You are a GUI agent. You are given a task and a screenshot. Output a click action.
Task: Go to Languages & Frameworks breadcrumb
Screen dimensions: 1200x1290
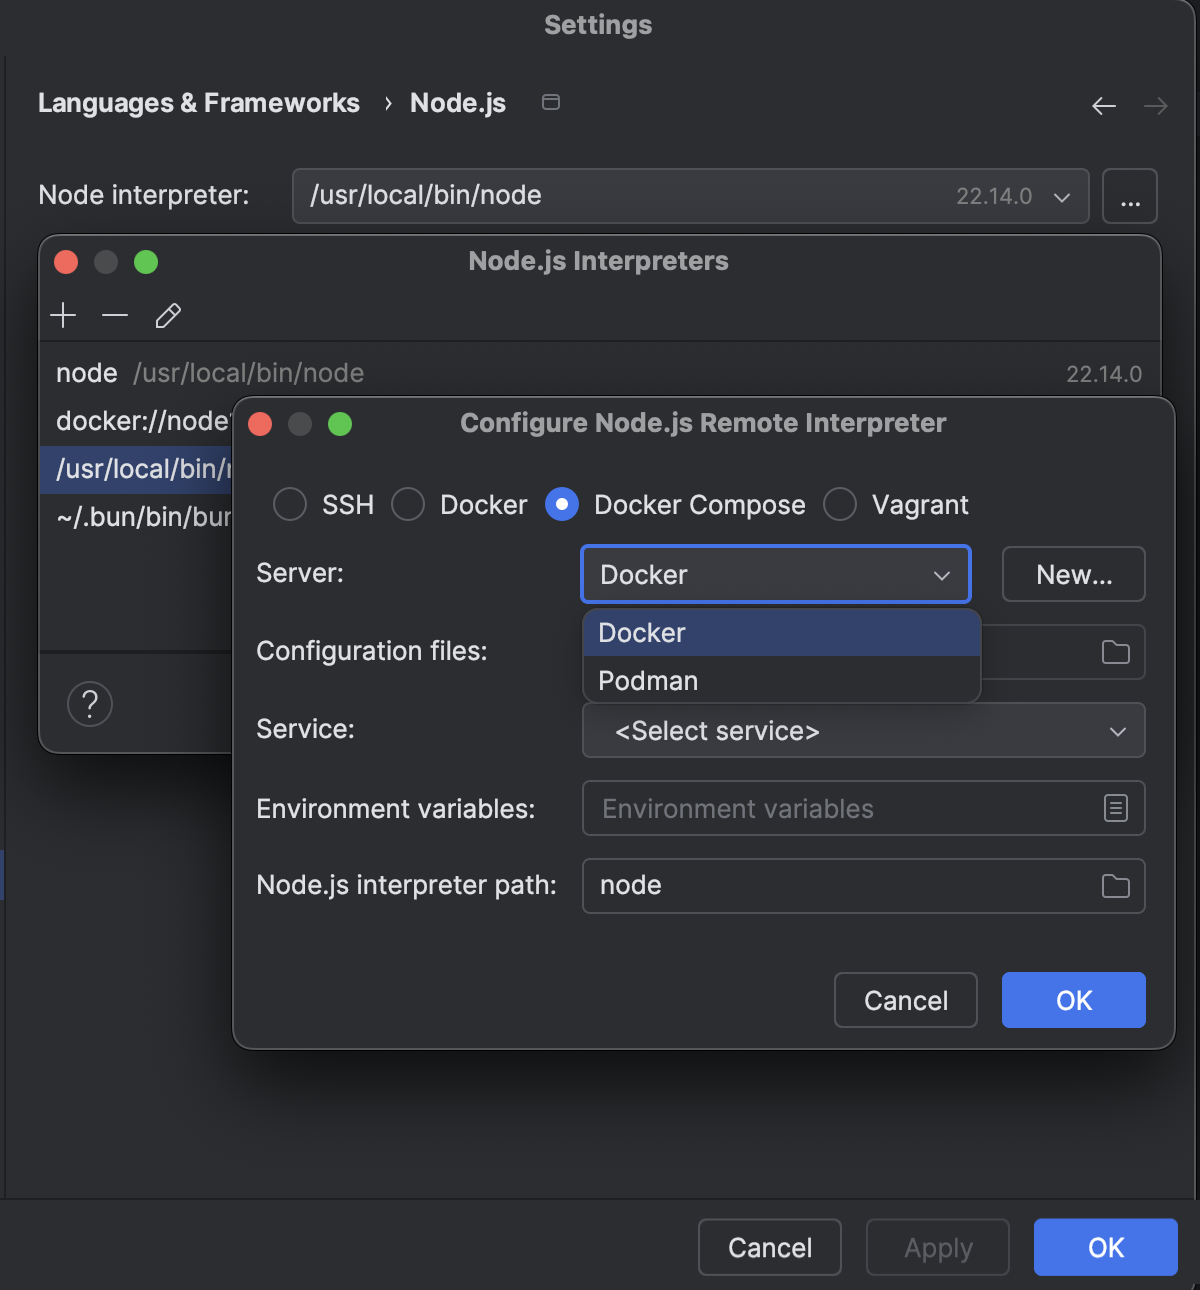point(198,102)
